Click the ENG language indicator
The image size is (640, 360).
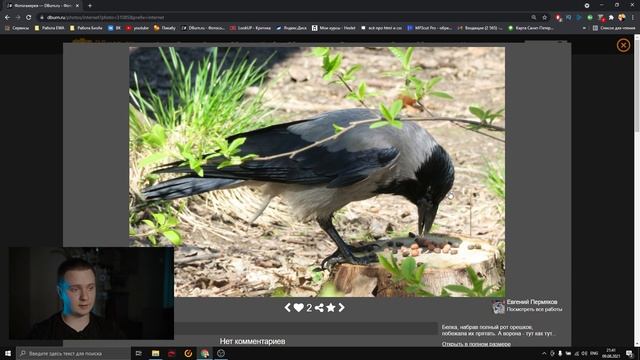coord(594,353)
